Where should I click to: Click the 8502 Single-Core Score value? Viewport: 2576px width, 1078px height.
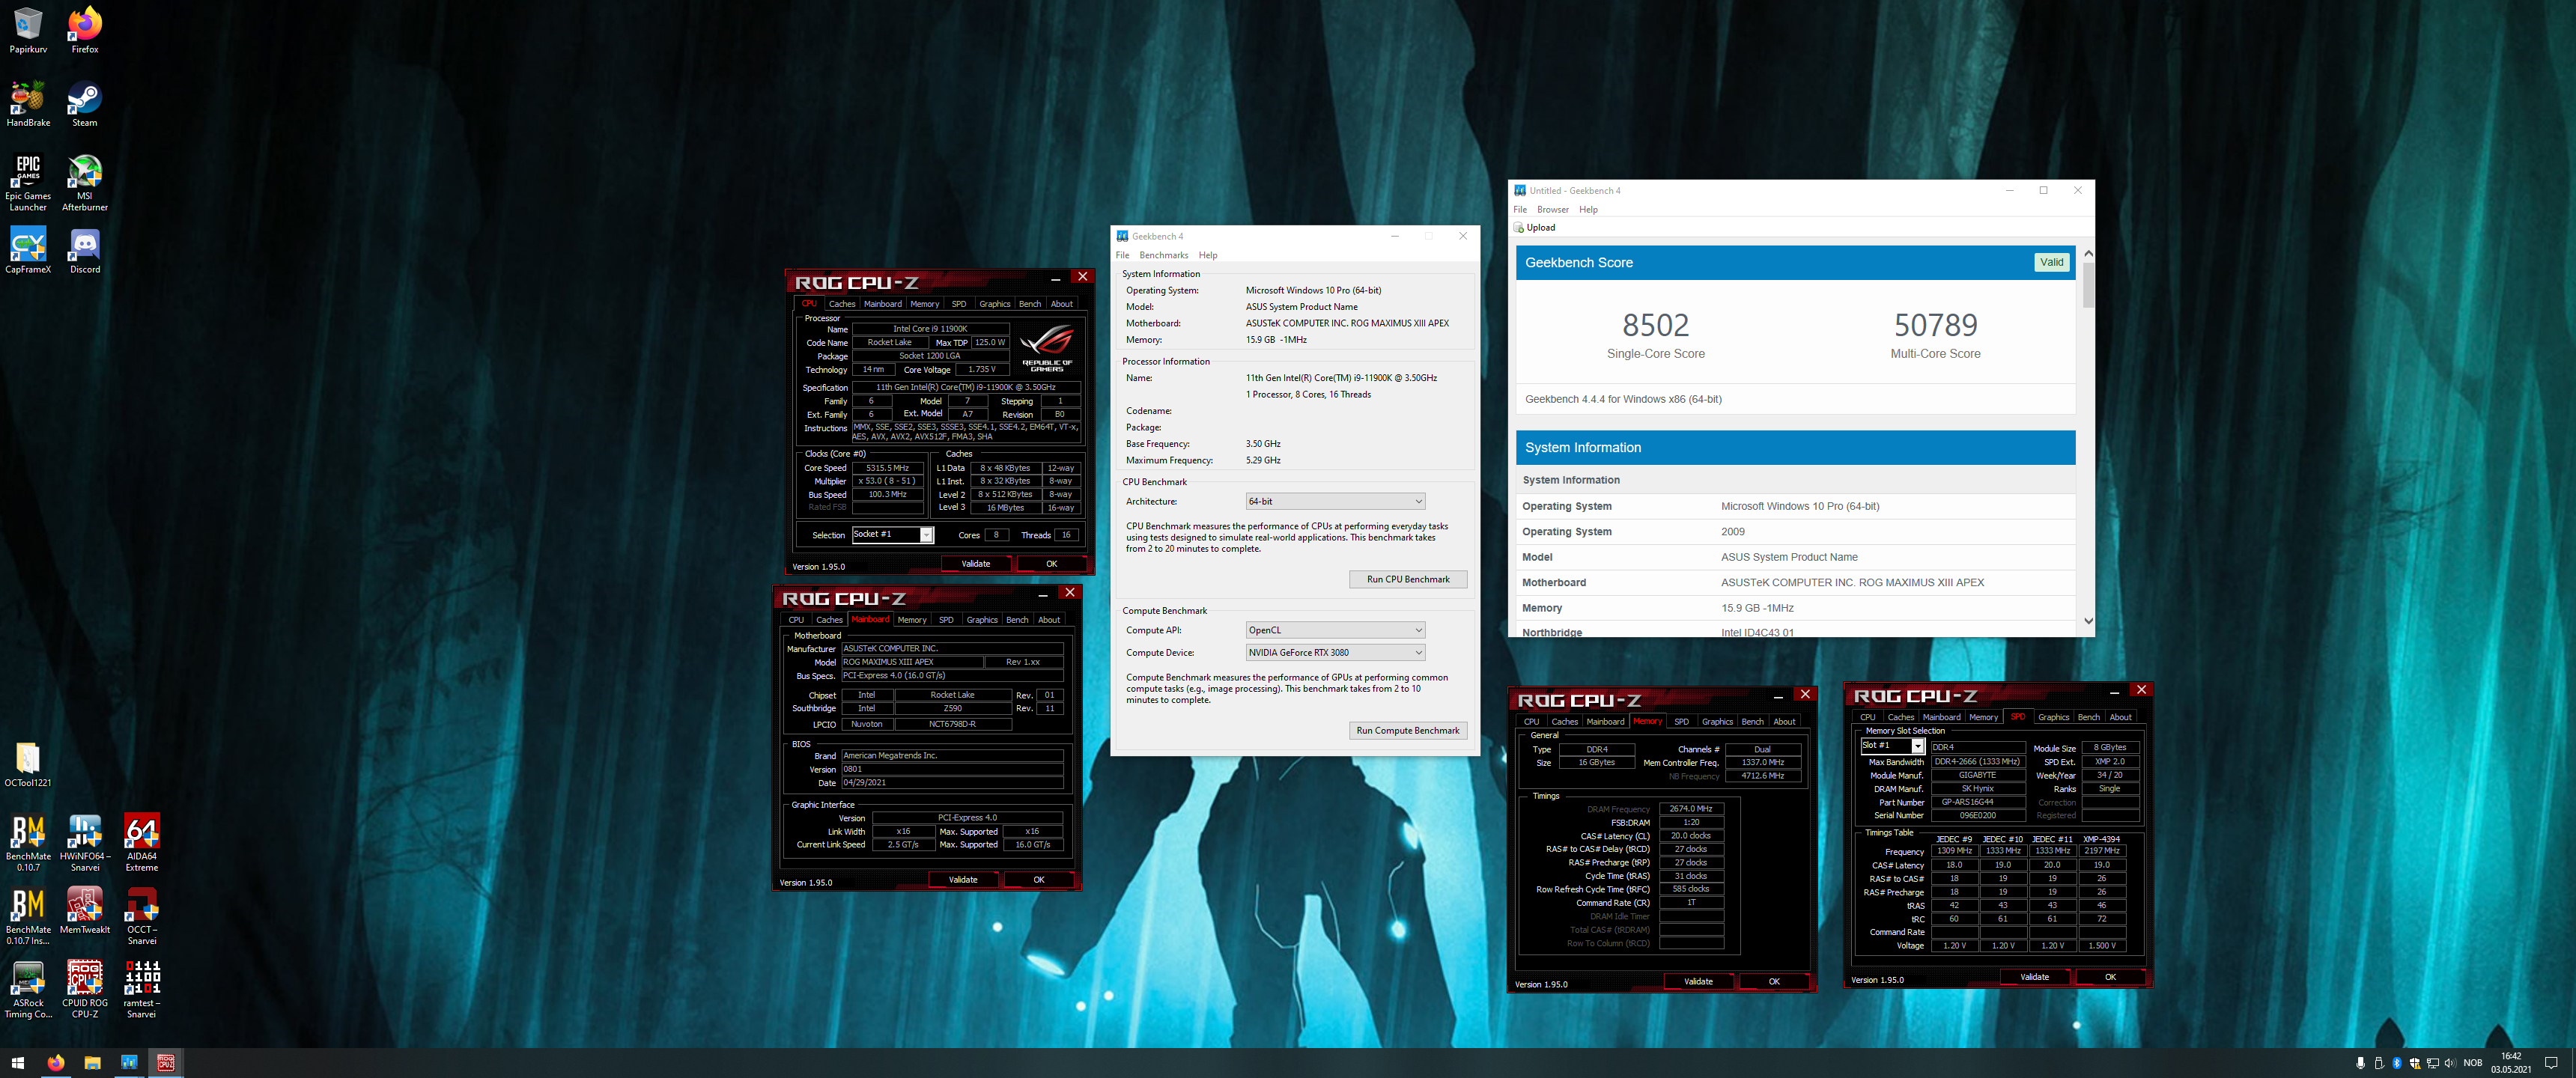coord(1655,325)
